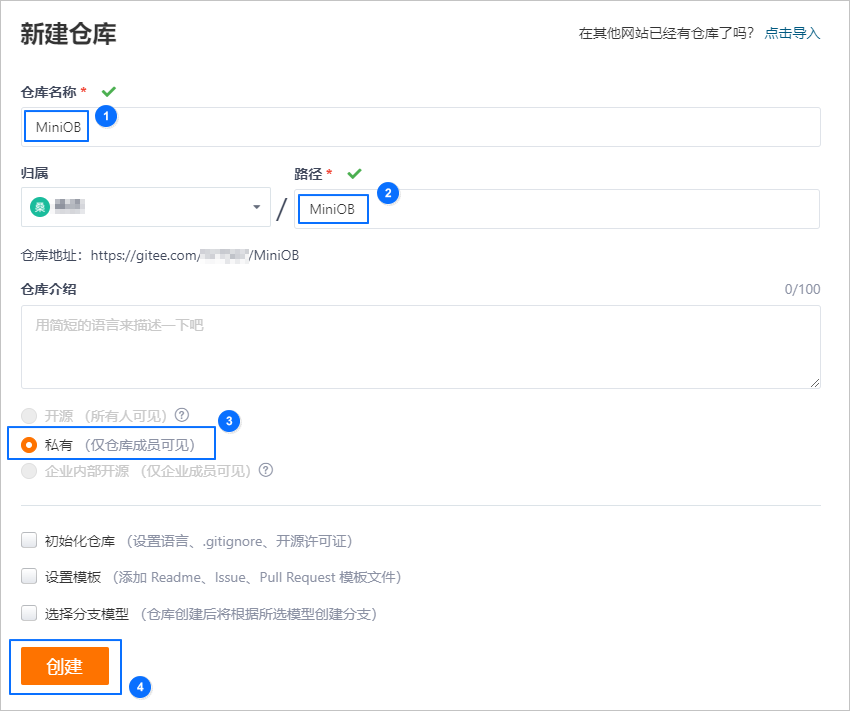Choose the 企业内部开源 radio option
This screenshot has height=711, width=850.
click(29, 471)
